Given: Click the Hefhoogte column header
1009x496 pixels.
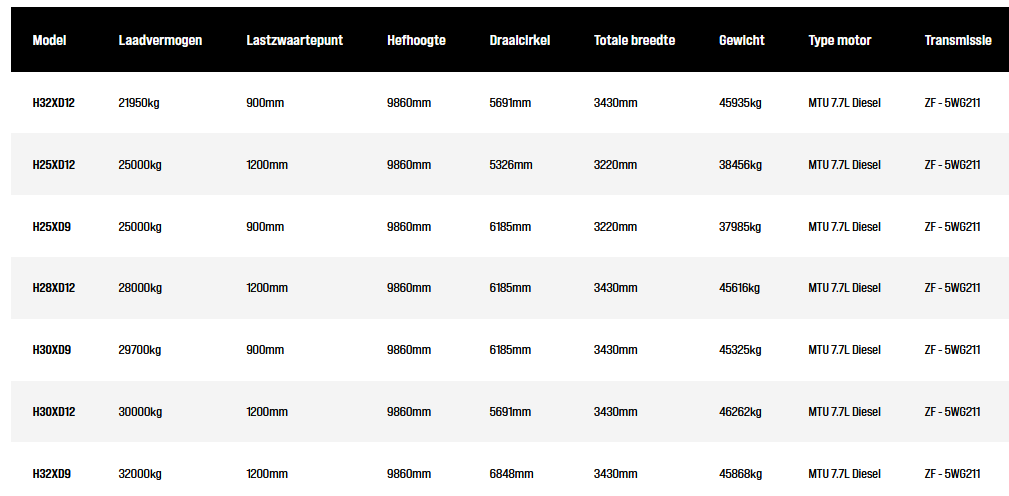Looking at the screenshot, I should [416, 41].
